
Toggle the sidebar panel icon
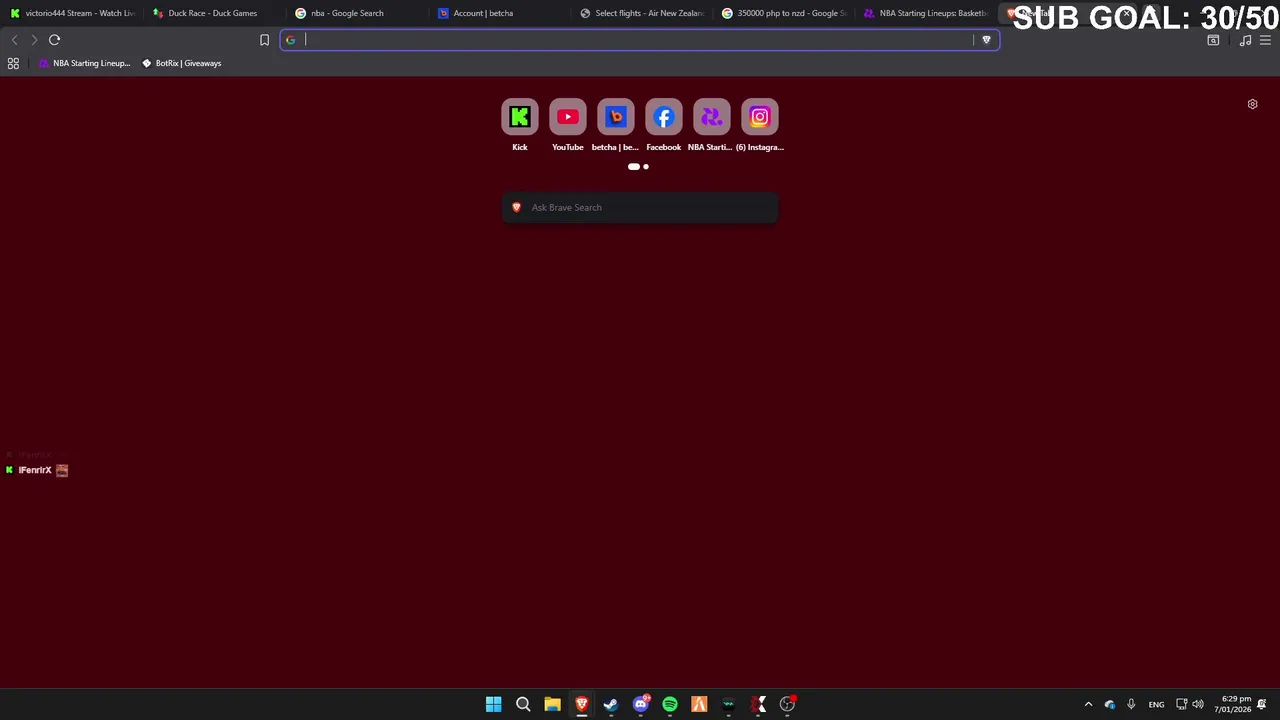click(1213, 40)
